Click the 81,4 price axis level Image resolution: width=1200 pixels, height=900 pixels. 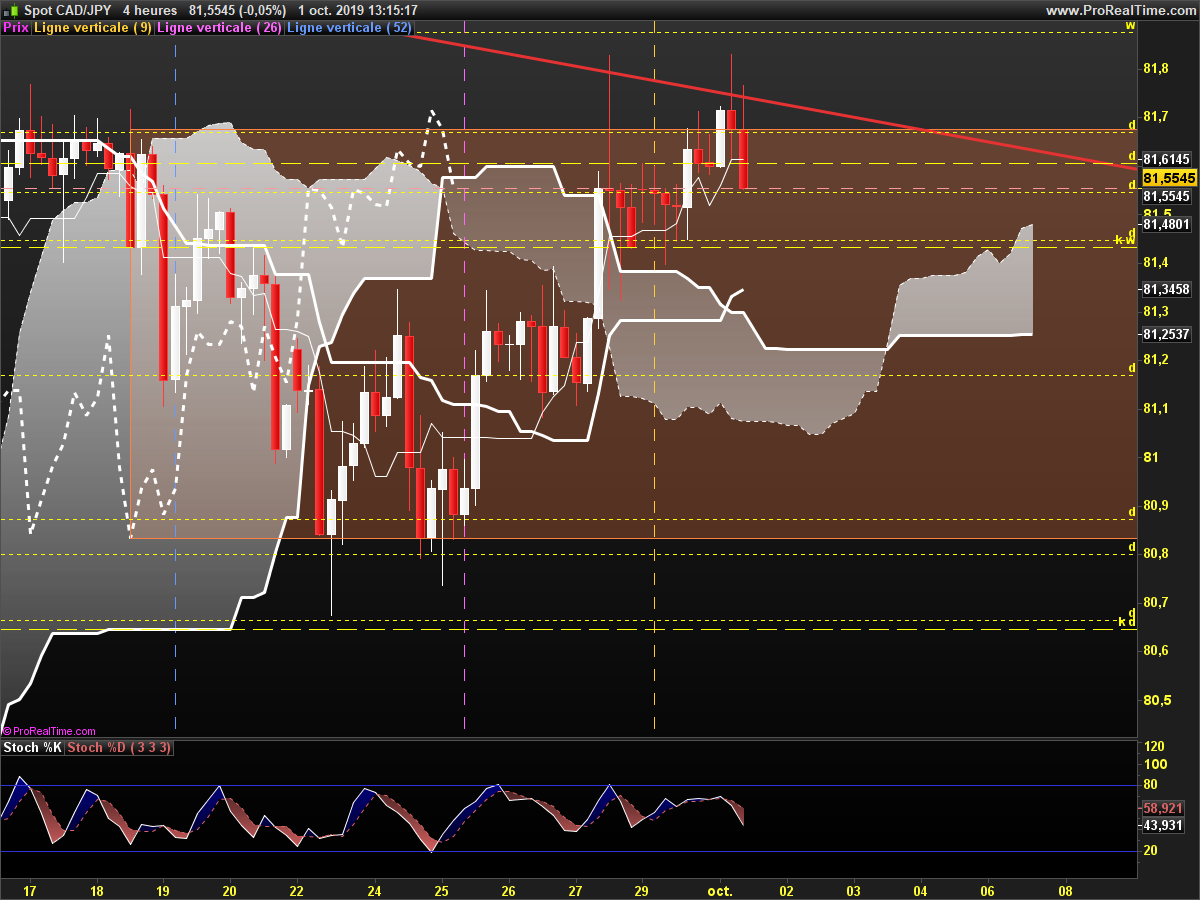(1156, 262)
